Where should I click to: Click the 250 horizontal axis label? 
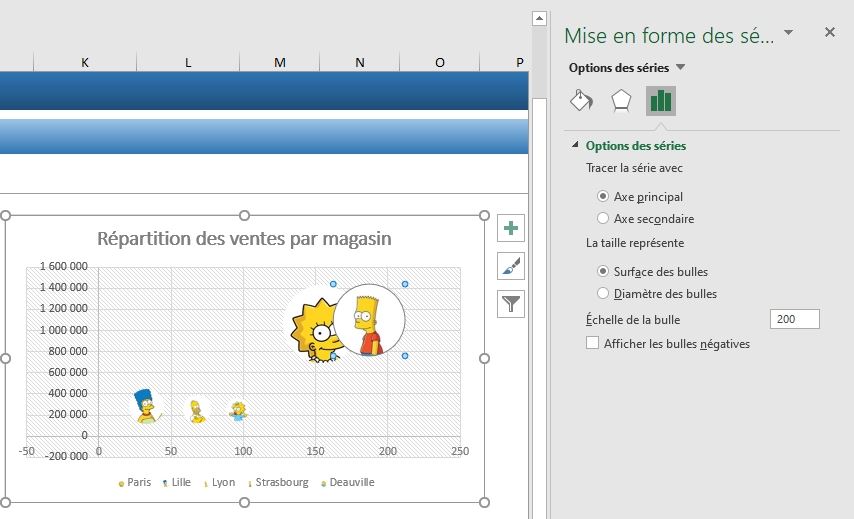[460, 451]
